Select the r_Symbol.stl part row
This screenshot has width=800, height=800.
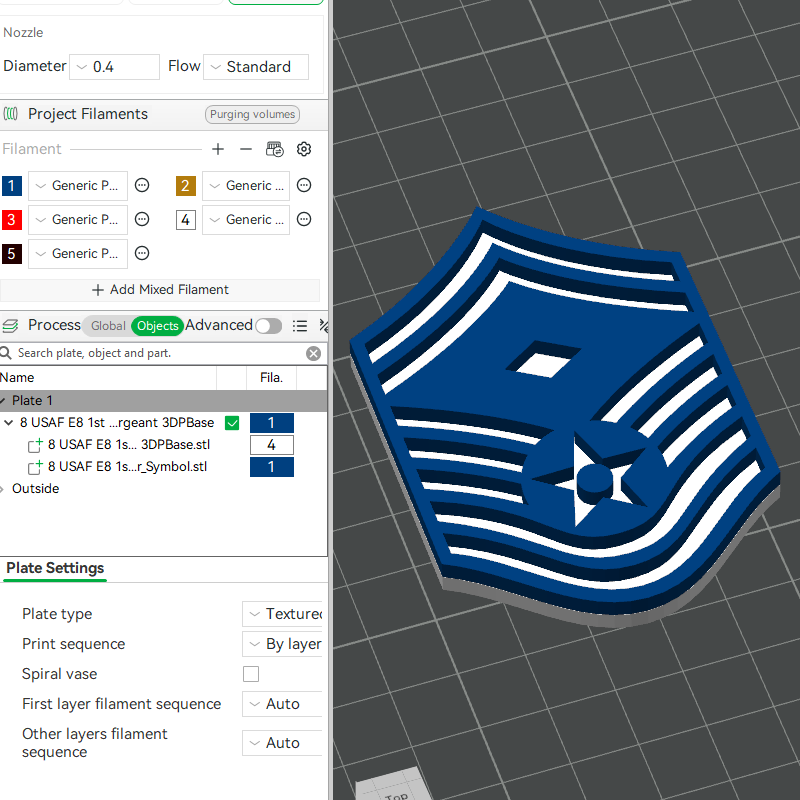coord(128,466)
